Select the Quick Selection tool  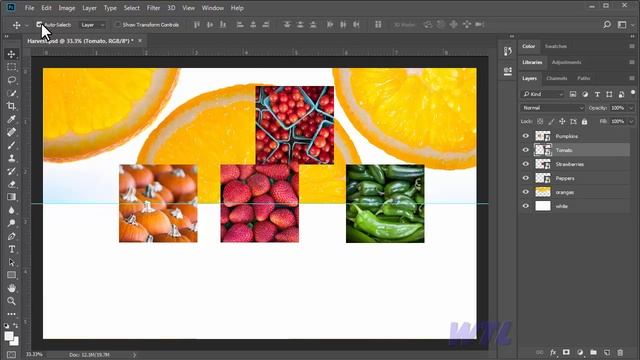[x=11, y=93]
